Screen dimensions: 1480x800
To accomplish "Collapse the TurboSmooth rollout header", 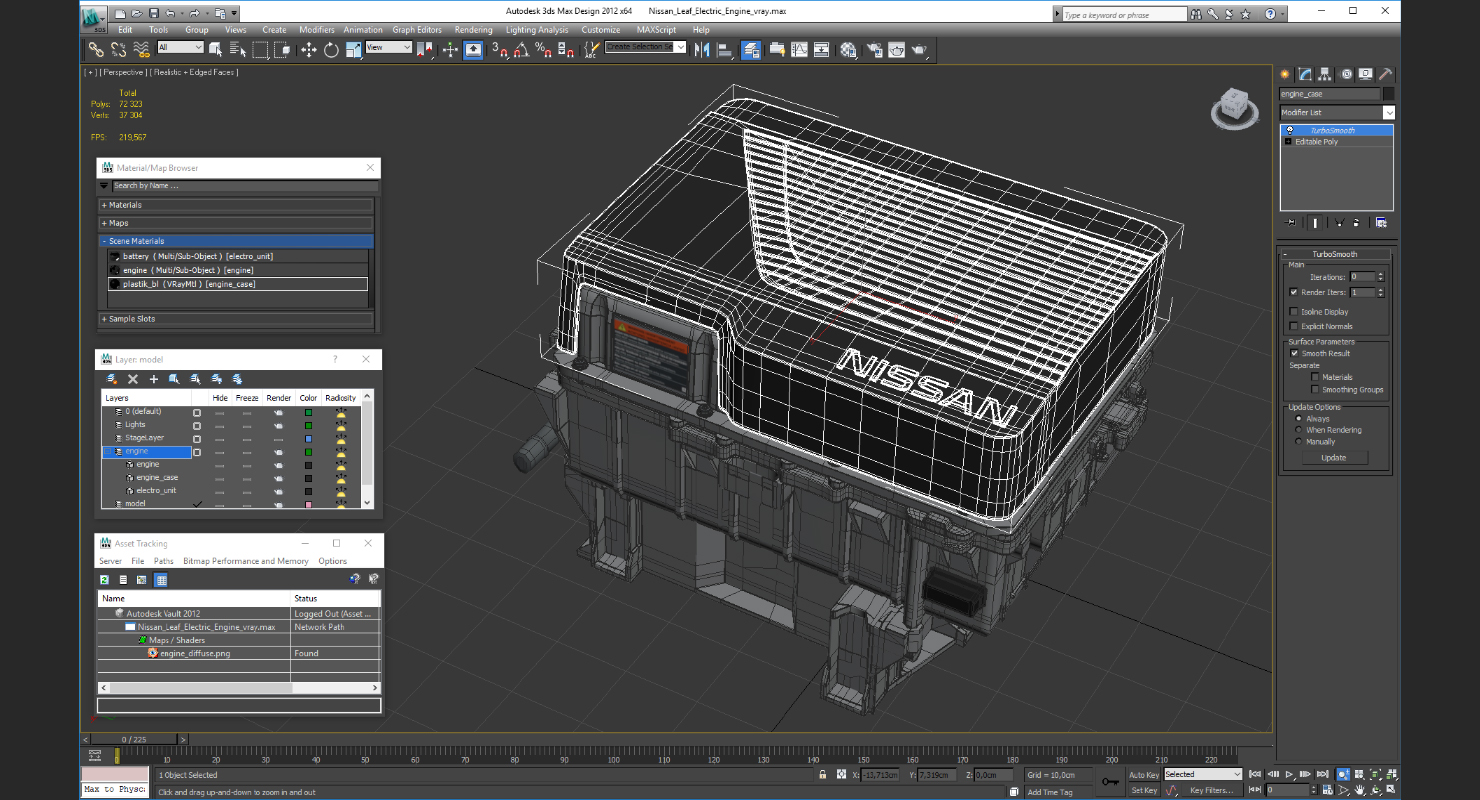I will pos(1336,254).
